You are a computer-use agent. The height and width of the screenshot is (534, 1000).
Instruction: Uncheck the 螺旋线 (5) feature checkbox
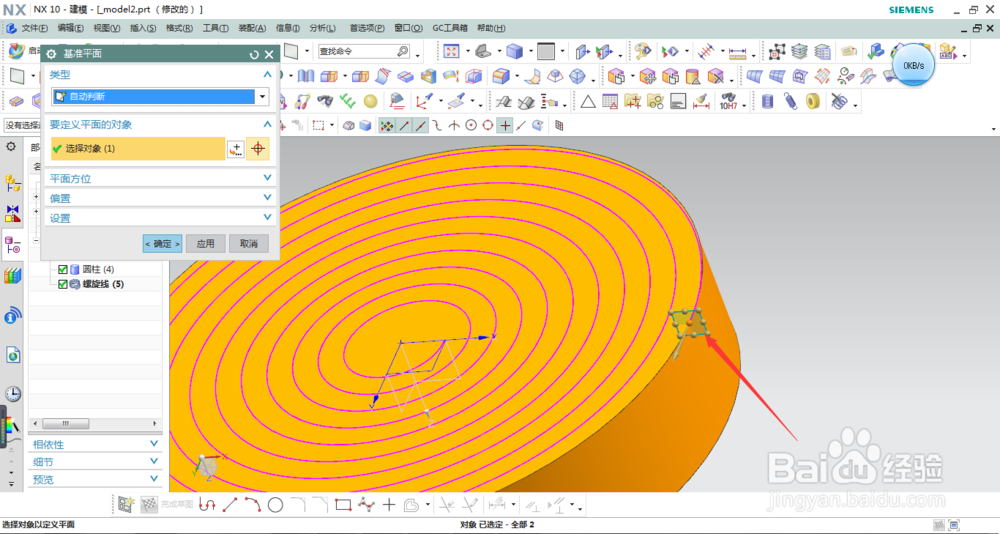(62, 284)
